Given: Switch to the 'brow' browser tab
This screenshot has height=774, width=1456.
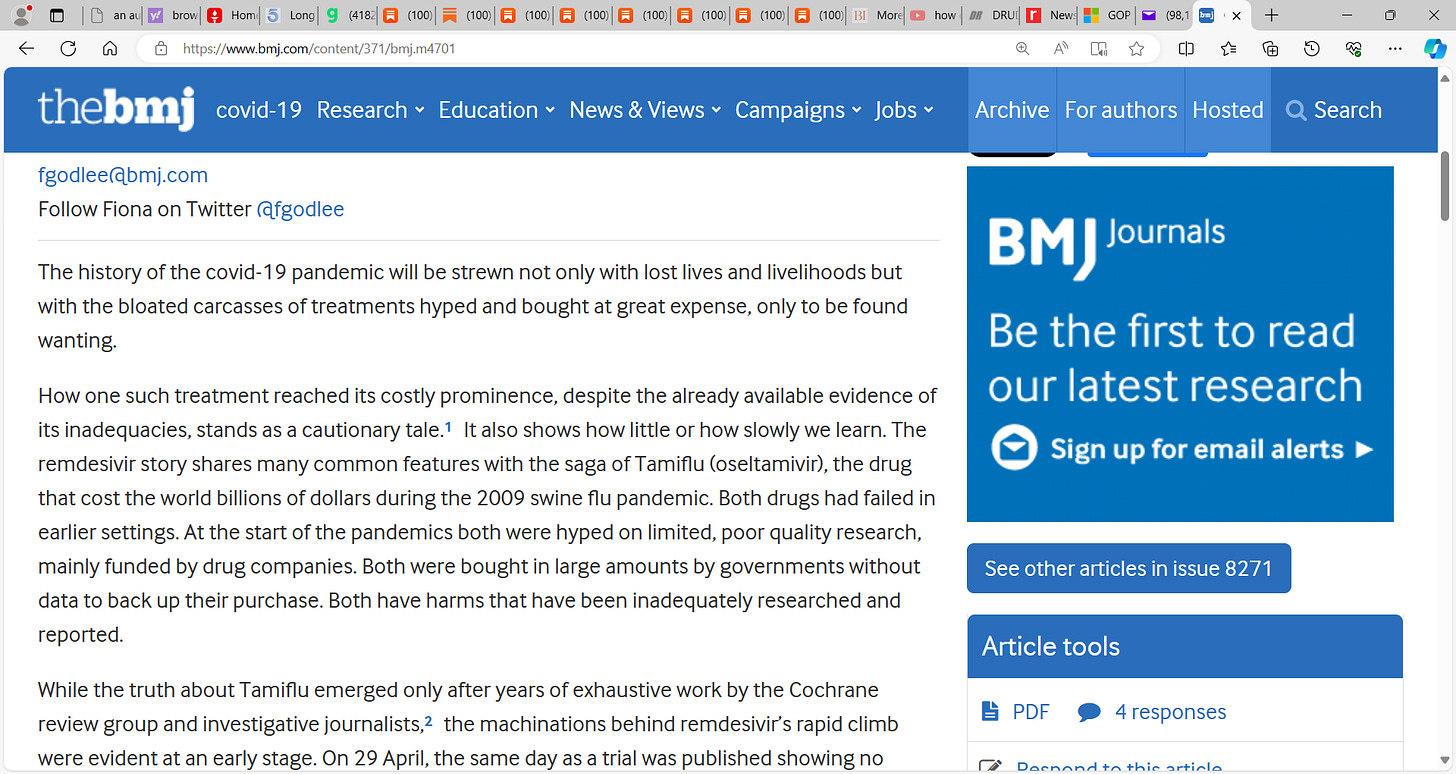Looking at the screenshot, I should point(171,15).
